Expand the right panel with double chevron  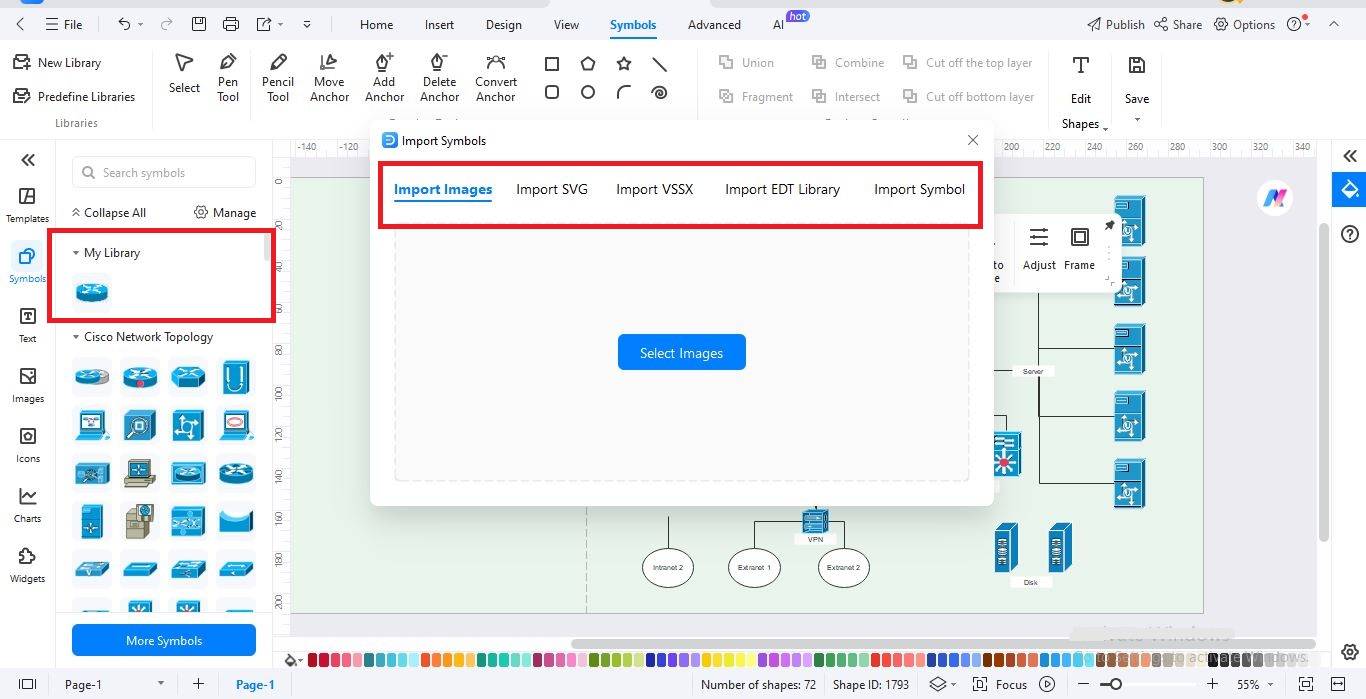(x=1350, y=156)
